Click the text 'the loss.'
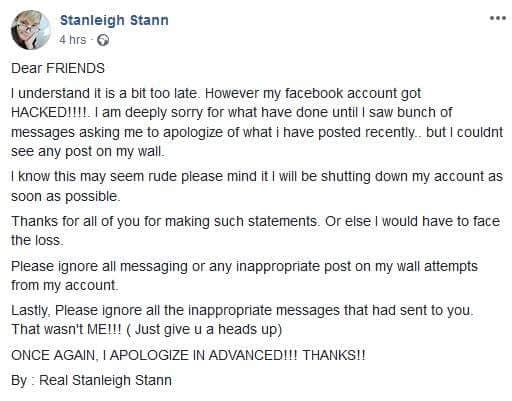This screenshot has width=512, height=401. tap(37, 240)
